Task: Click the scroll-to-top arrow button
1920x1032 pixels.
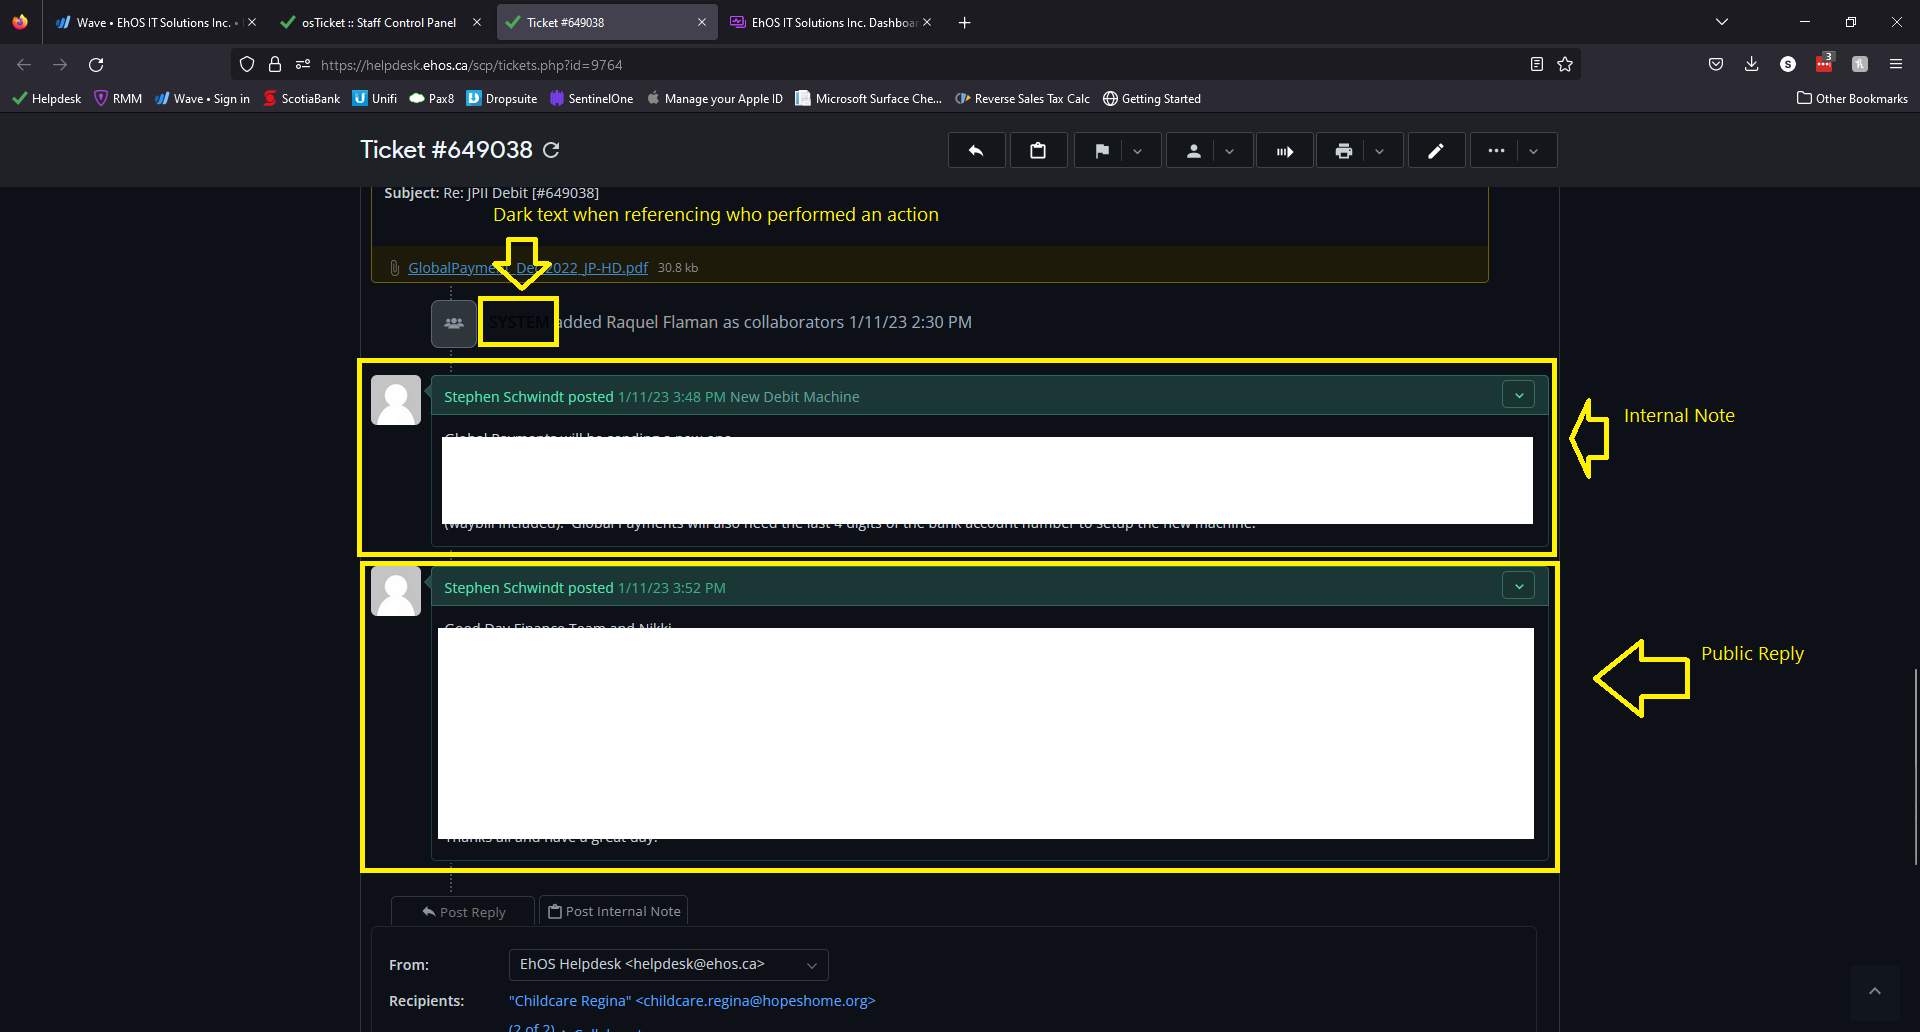Action: pyautogui.click(x=1875, y=991)
